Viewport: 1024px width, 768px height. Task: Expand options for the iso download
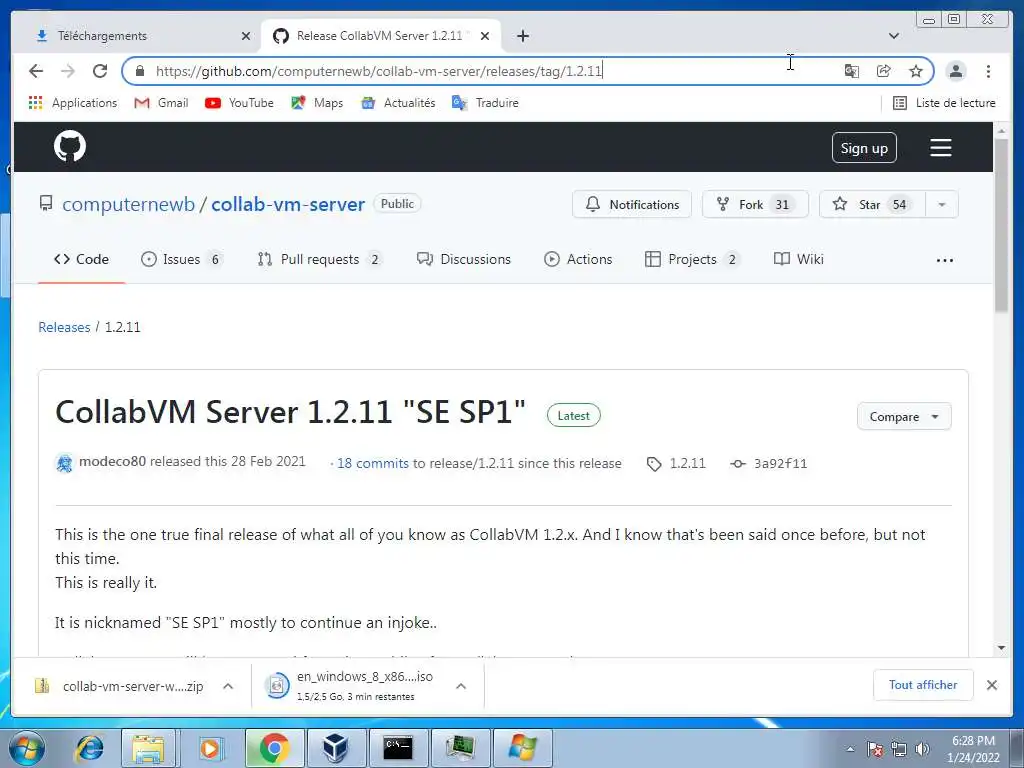[x=461, y=686]
